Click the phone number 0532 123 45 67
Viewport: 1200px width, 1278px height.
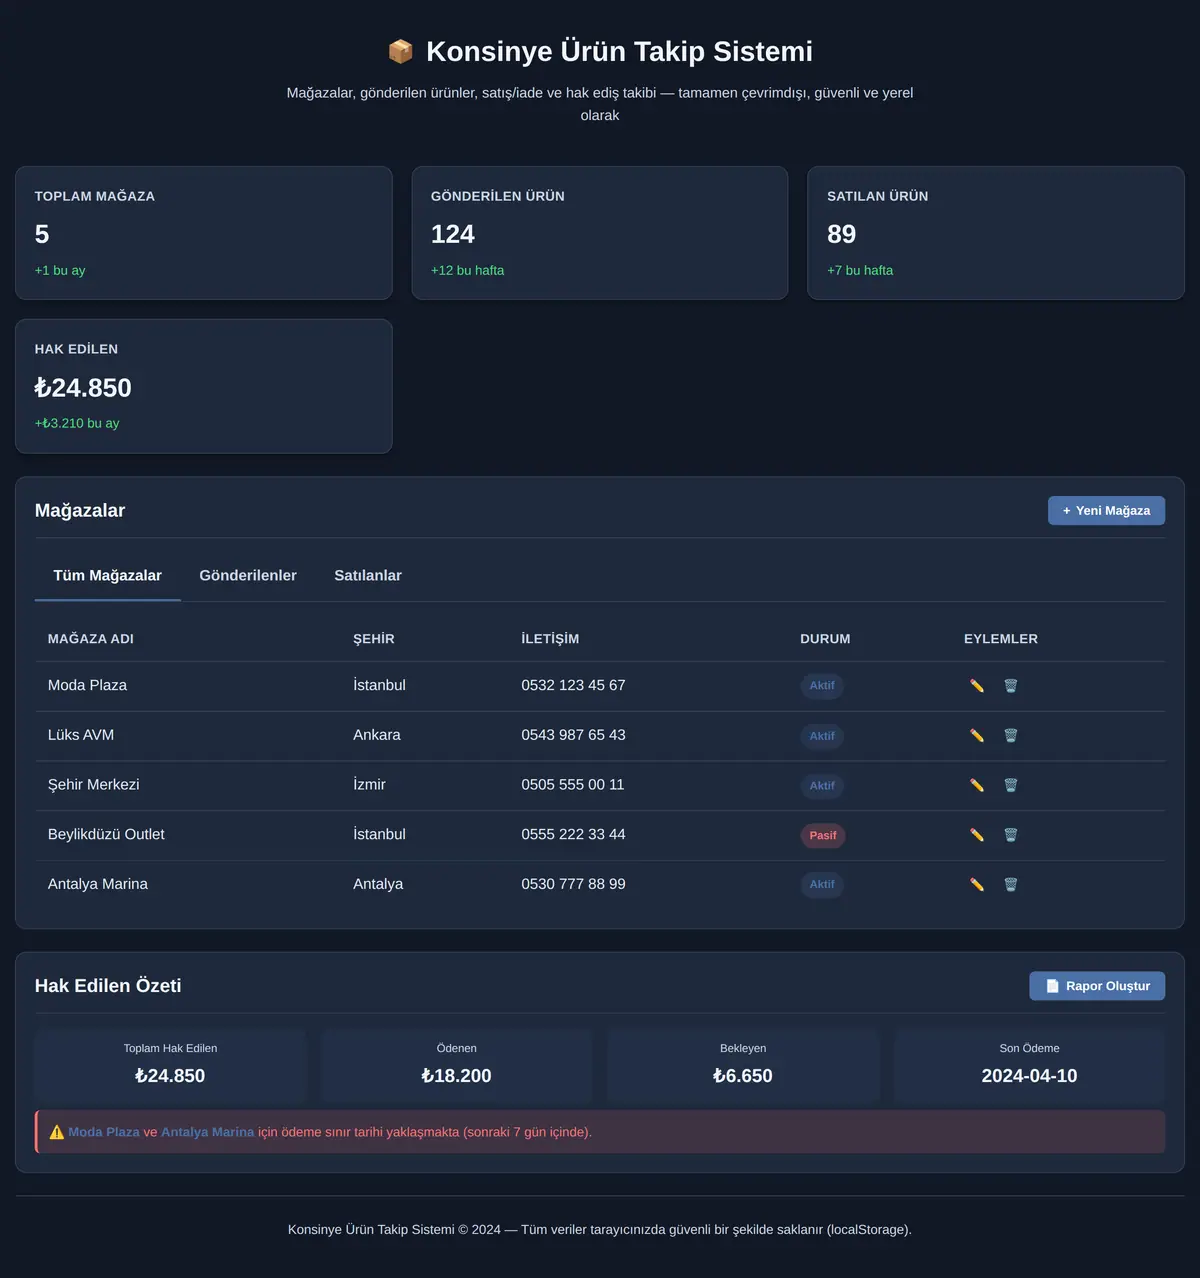573,685
